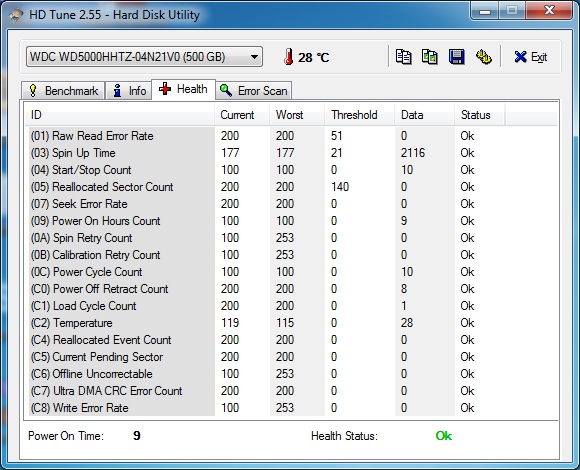Select the (C7) Ultra DMA CRC Error Count row
The image size is (580, 470).
click(x=291, y=391)
